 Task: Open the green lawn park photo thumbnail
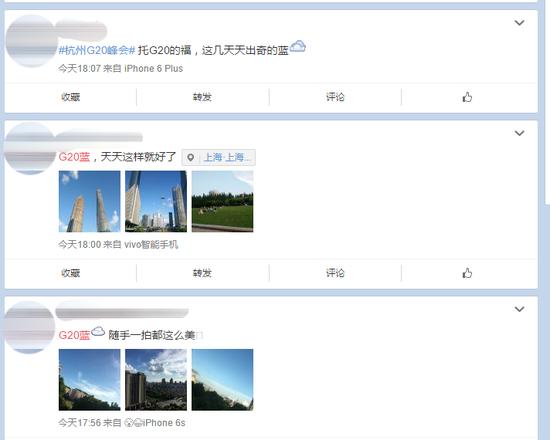coord(222,201)
